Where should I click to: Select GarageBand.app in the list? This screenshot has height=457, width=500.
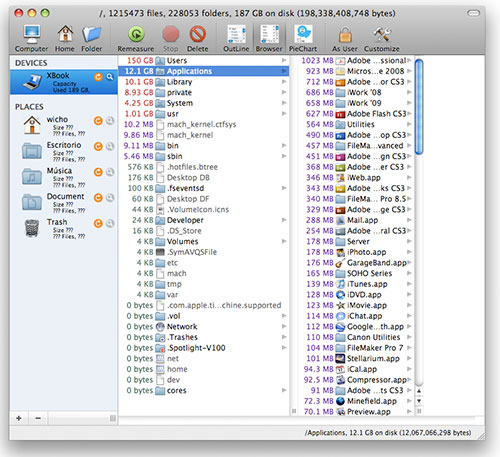click(x=356, y=263)
